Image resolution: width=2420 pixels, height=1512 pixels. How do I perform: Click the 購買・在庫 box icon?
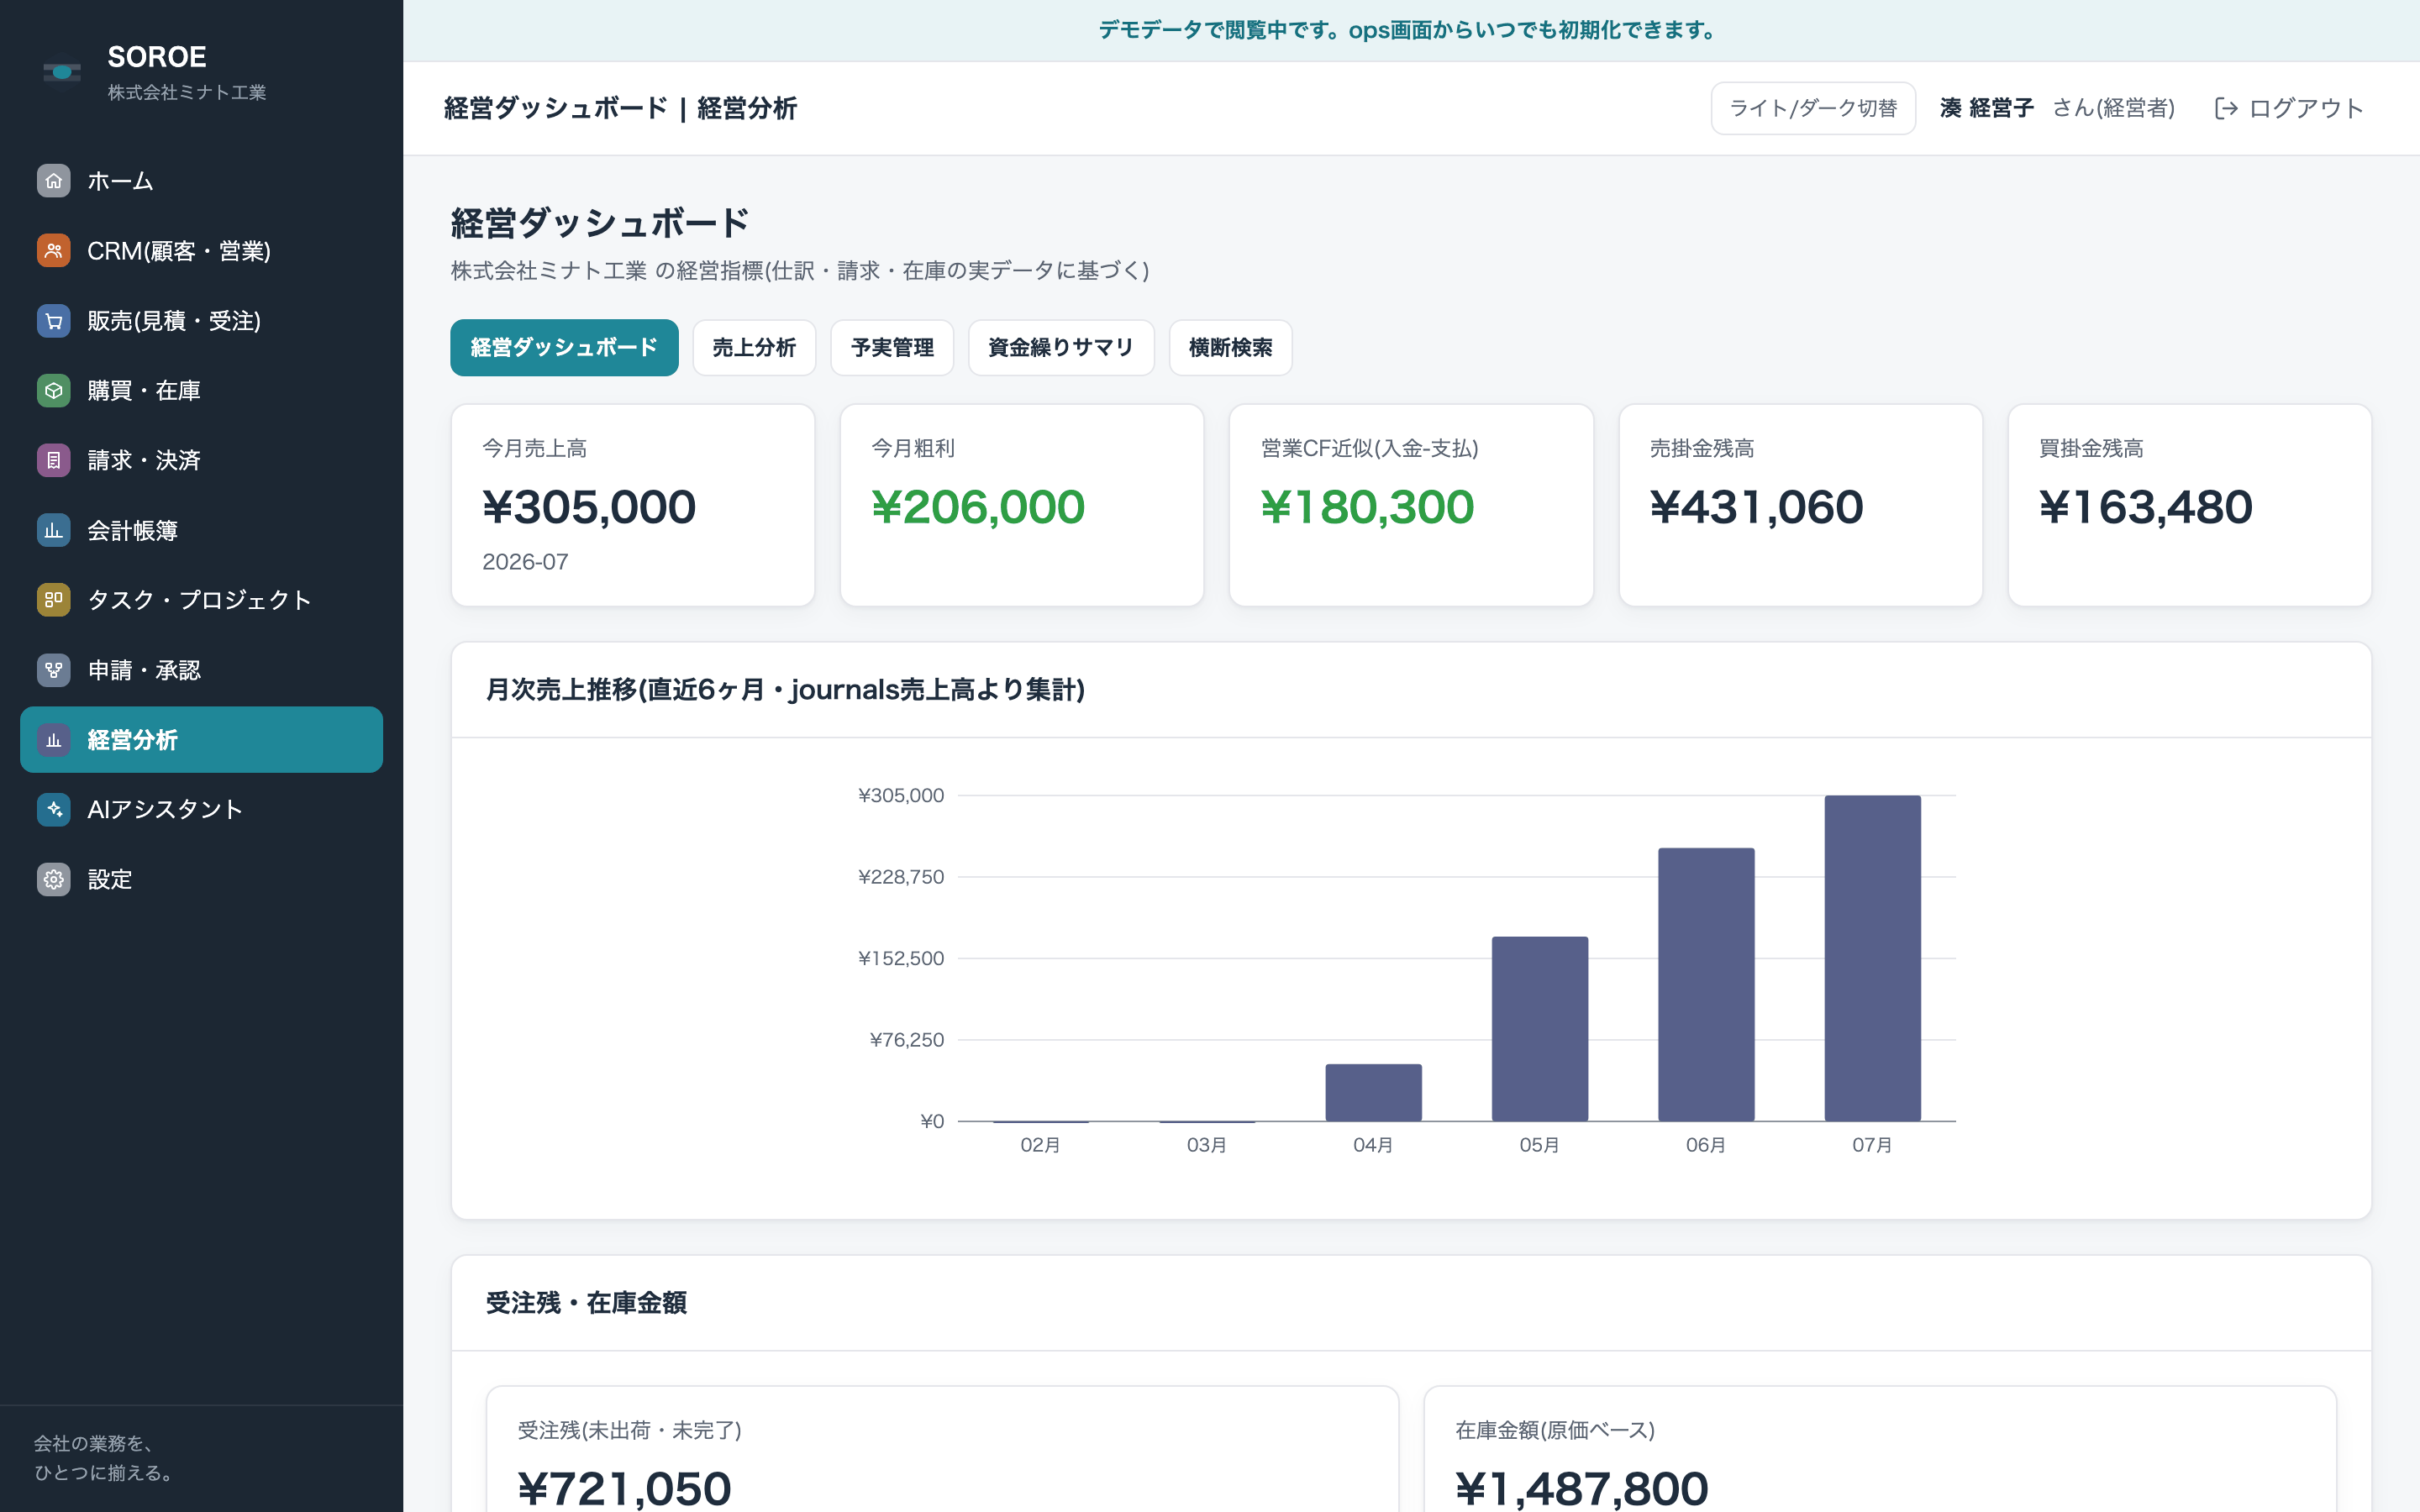[x=54, y=390]
